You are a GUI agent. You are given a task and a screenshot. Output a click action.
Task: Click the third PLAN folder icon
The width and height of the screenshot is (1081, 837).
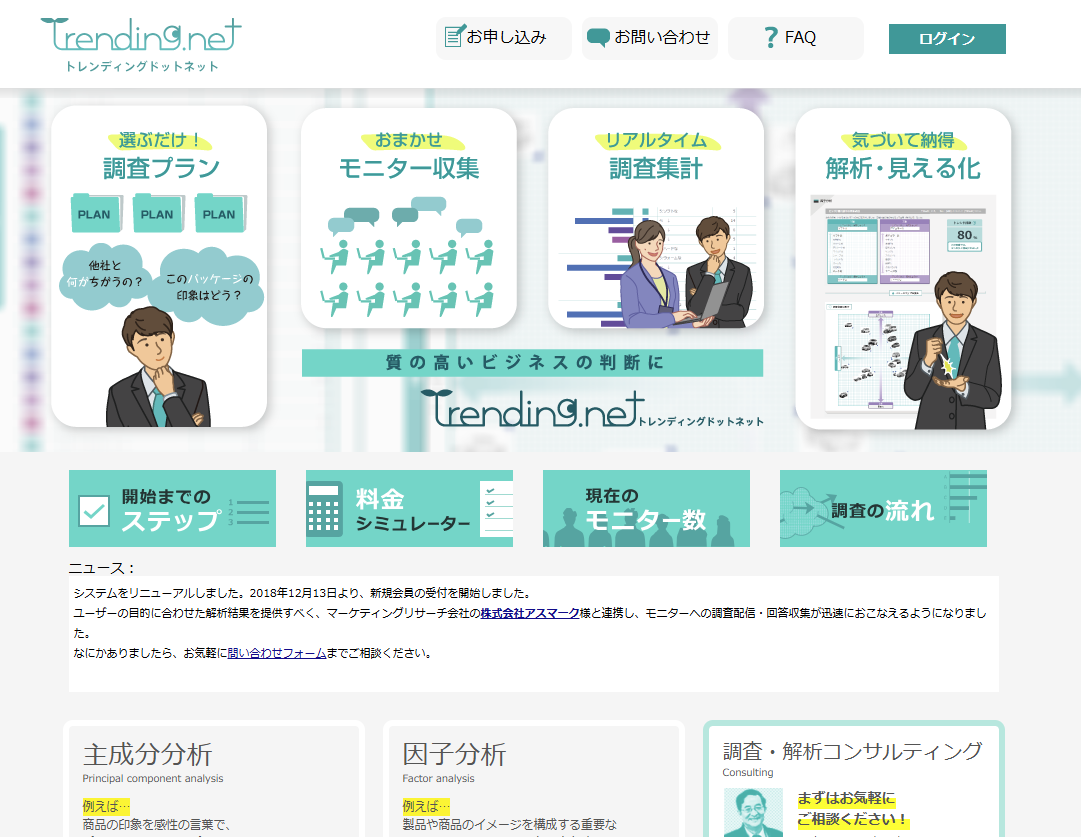220,213
